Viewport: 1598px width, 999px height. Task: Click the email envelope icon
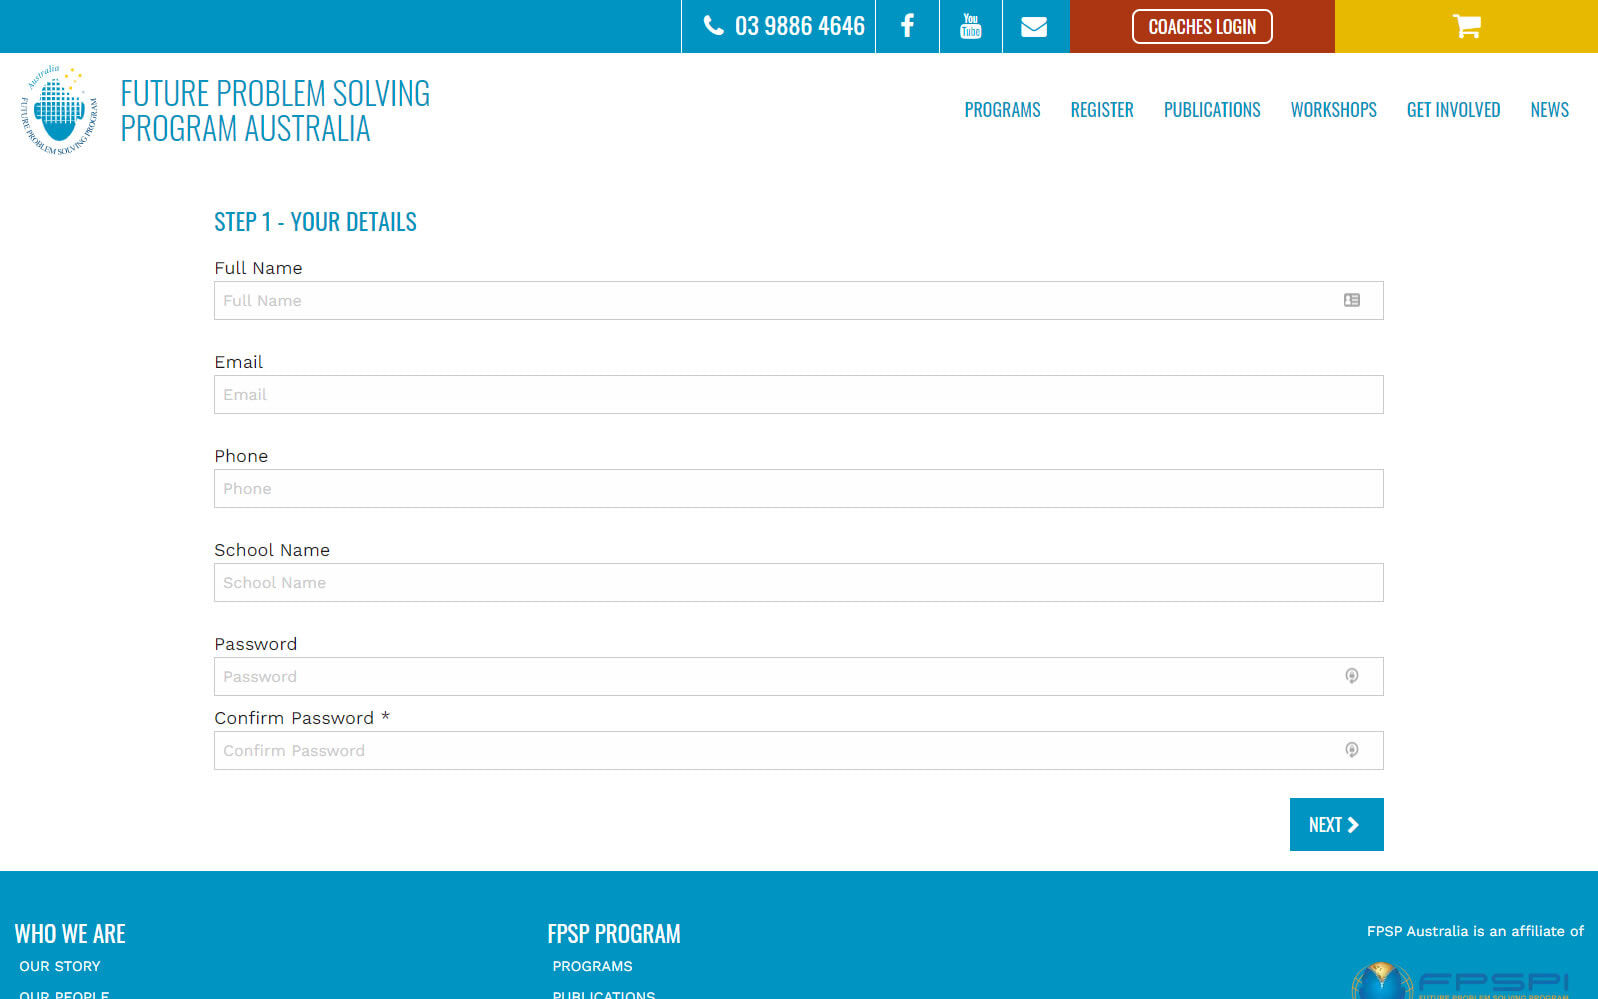click(1034, 27)
